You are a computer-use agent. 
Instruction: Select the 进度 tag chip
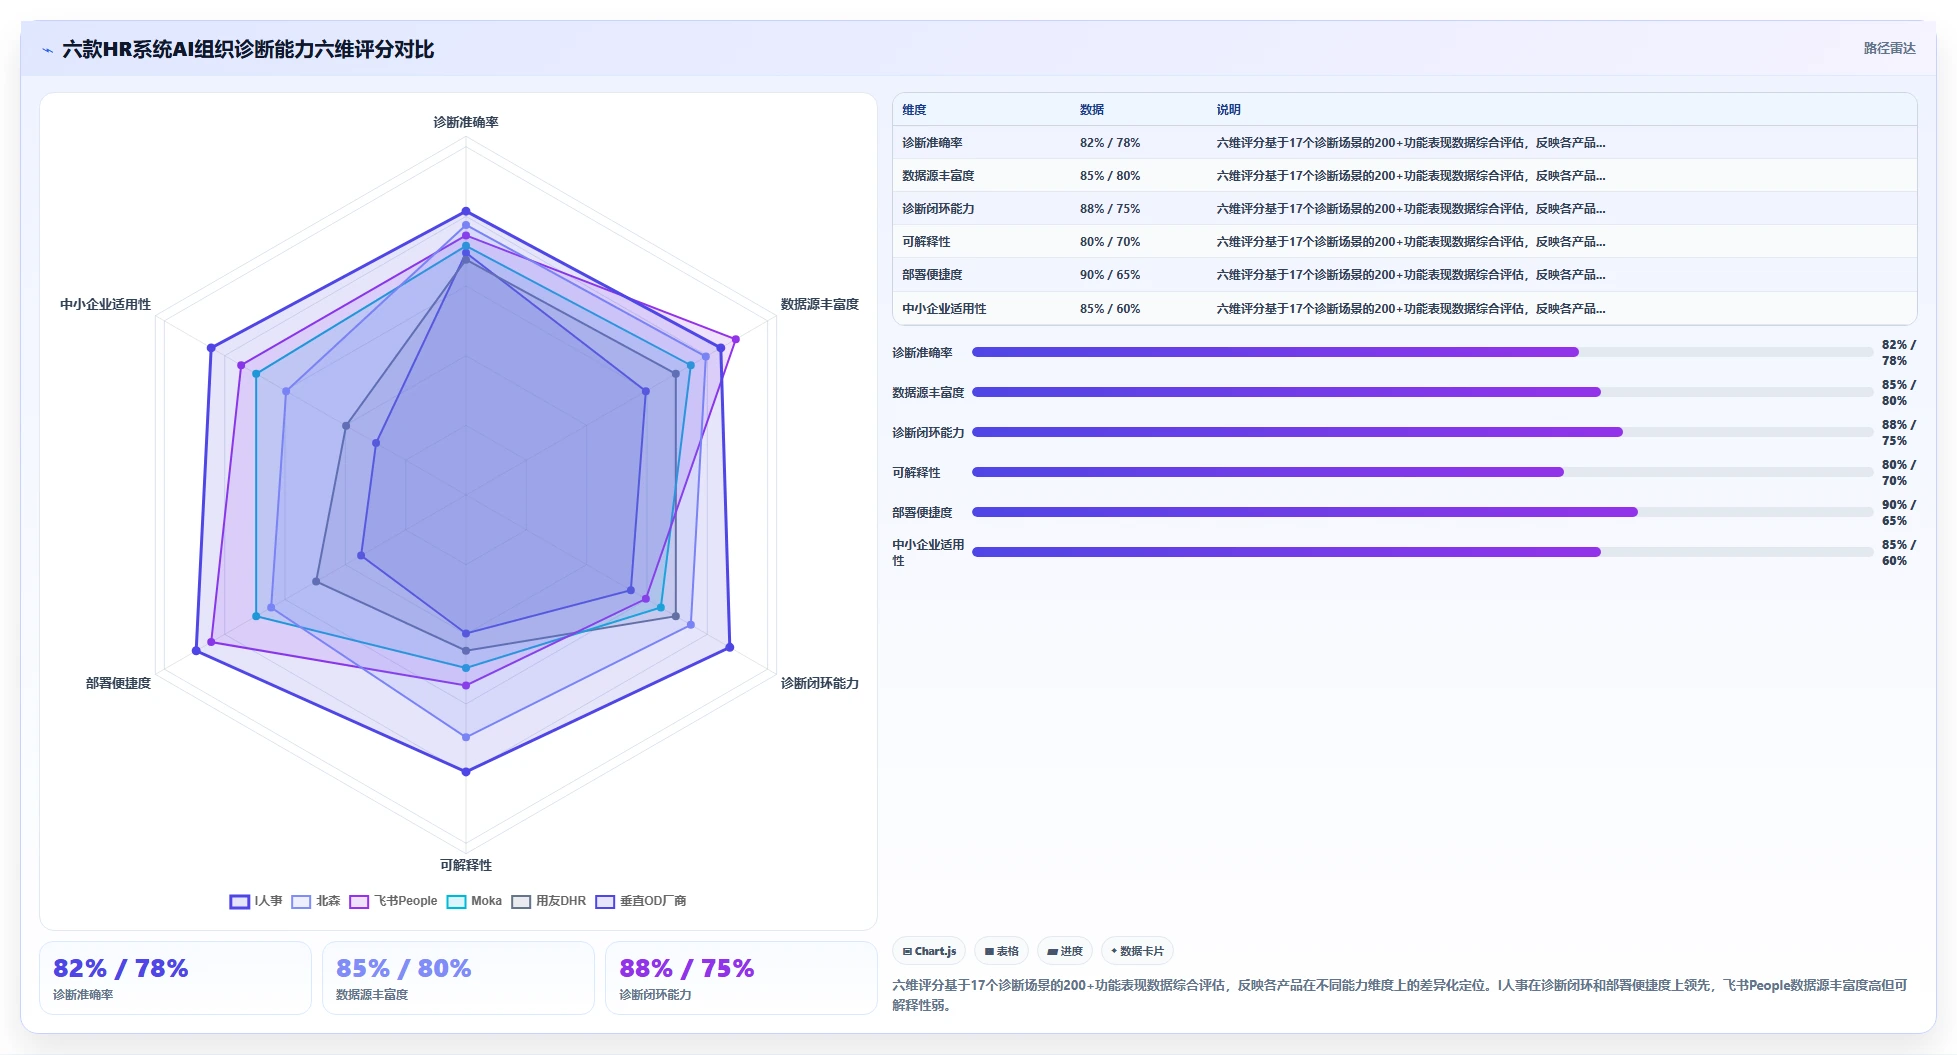click(1065, 951)
